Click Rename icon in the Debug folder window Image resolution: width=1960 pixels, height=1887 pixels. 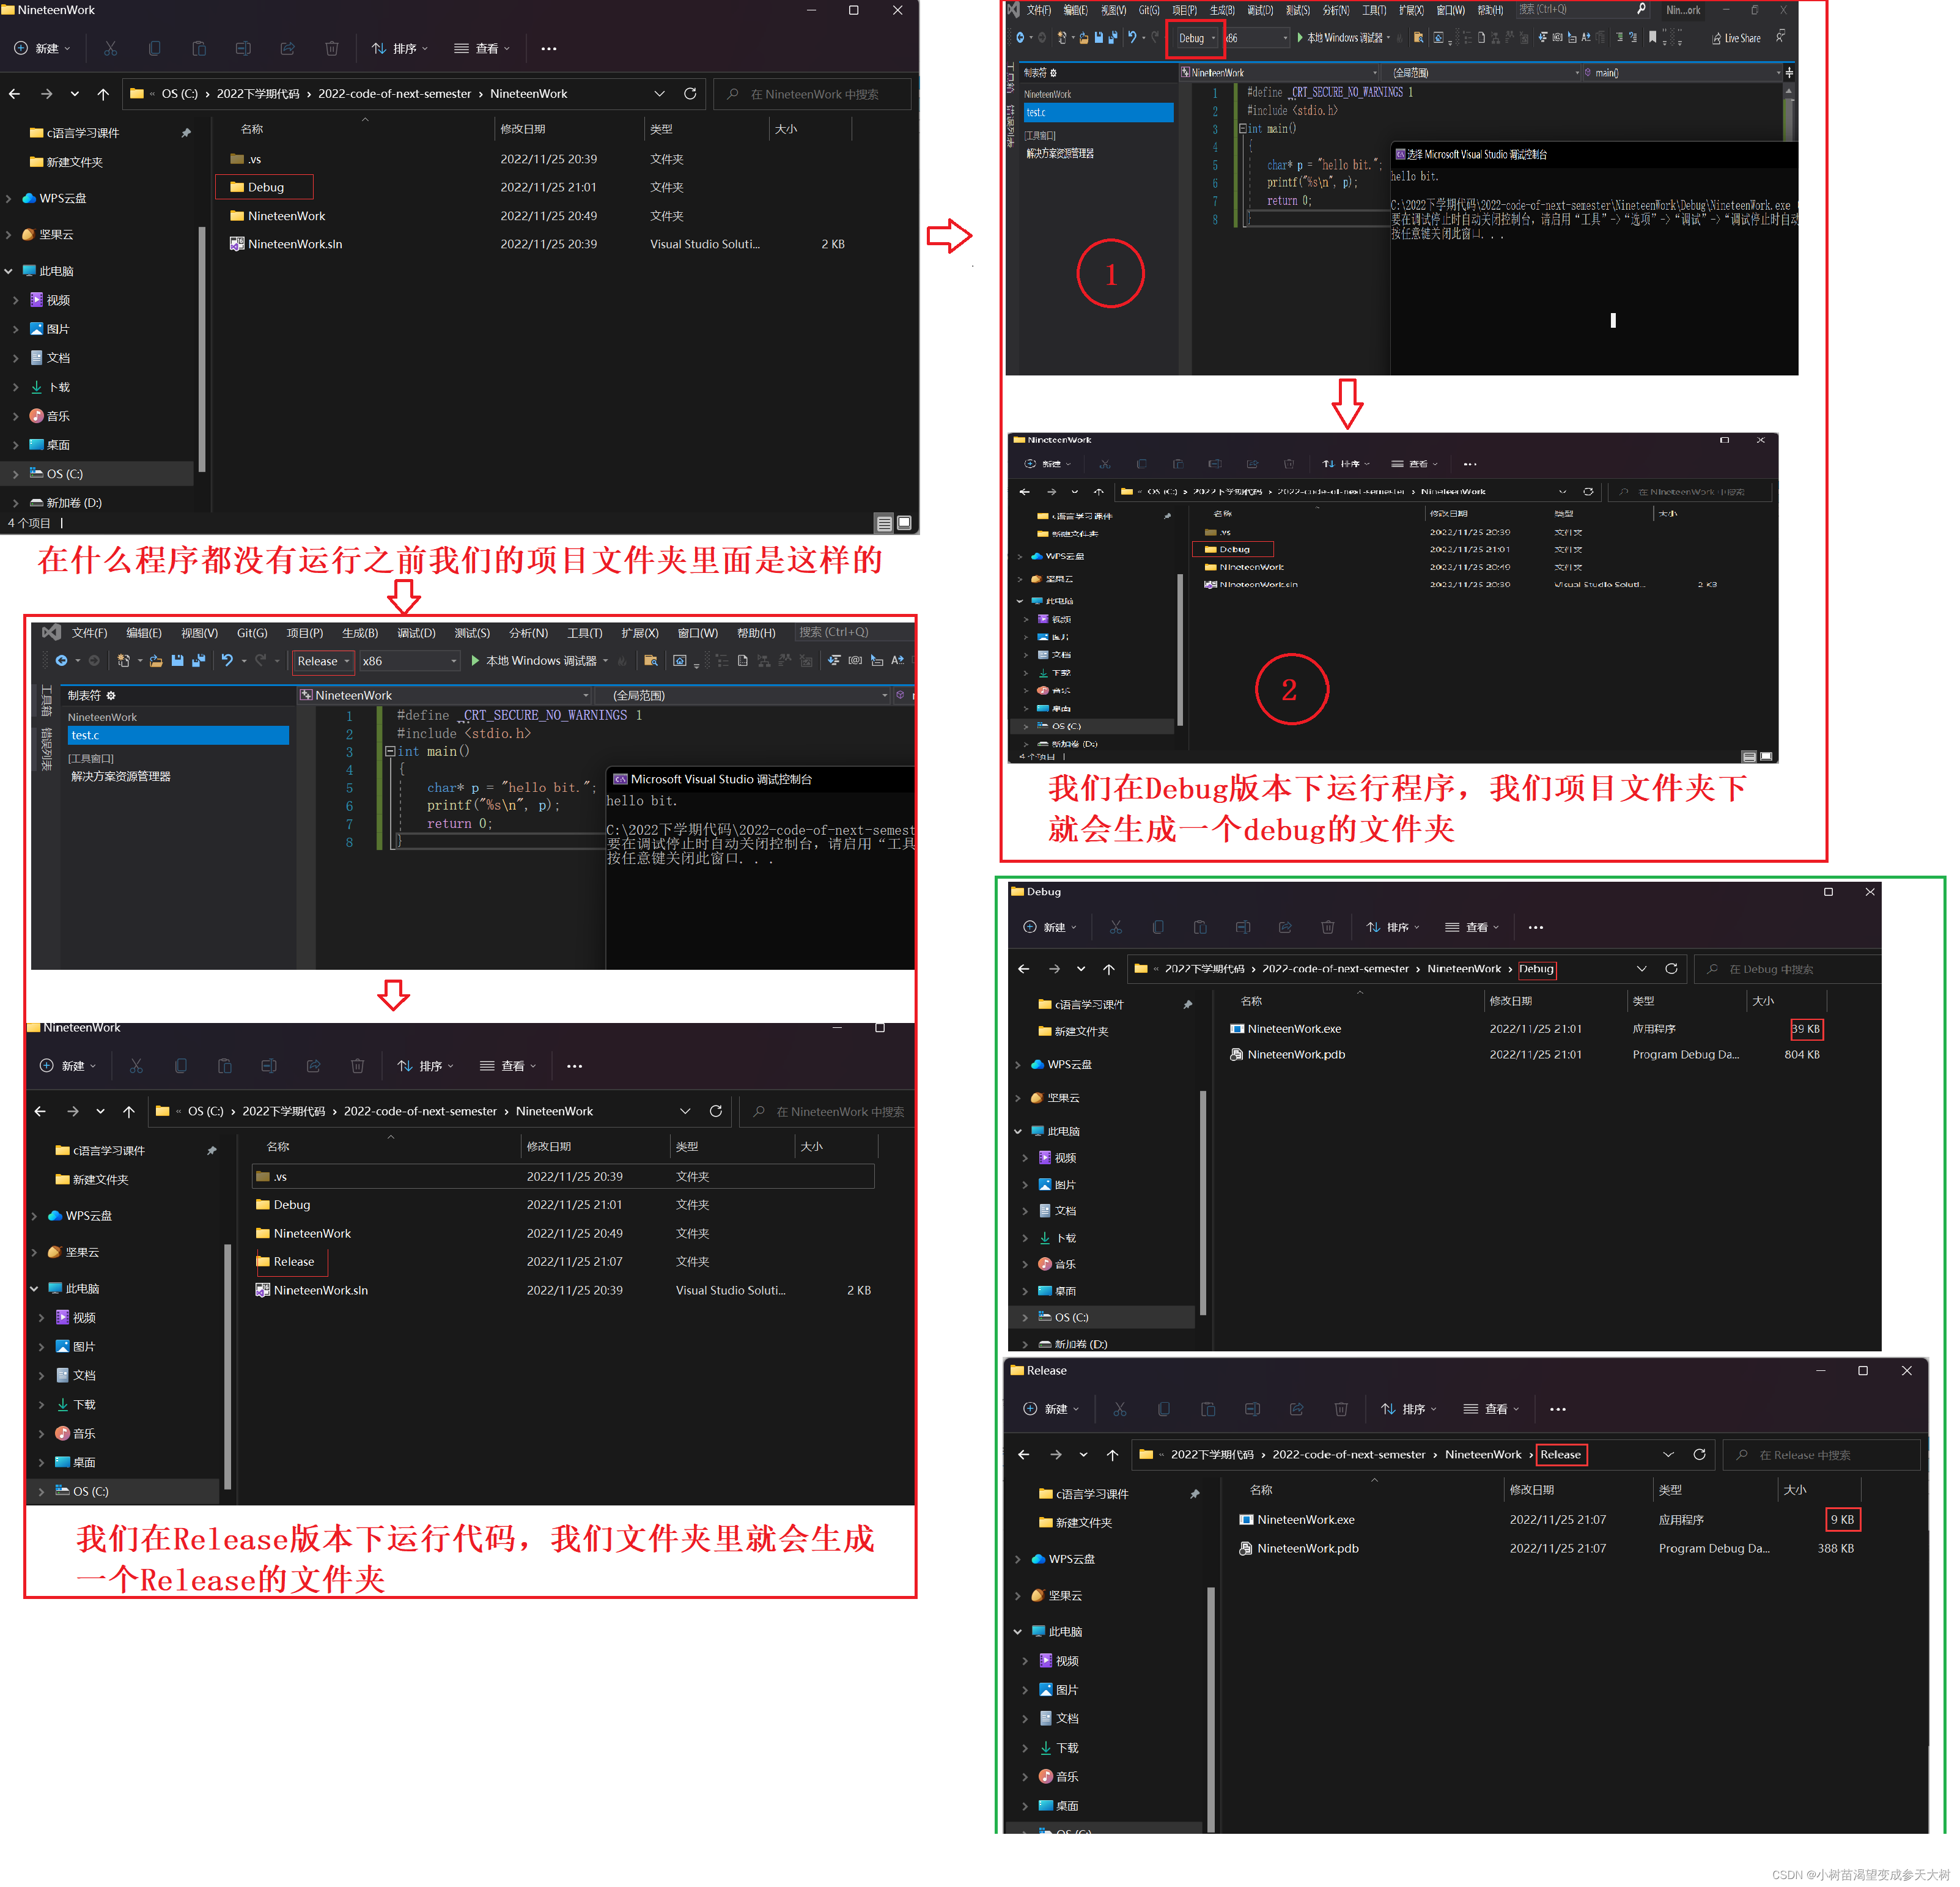click(1243, 927)
